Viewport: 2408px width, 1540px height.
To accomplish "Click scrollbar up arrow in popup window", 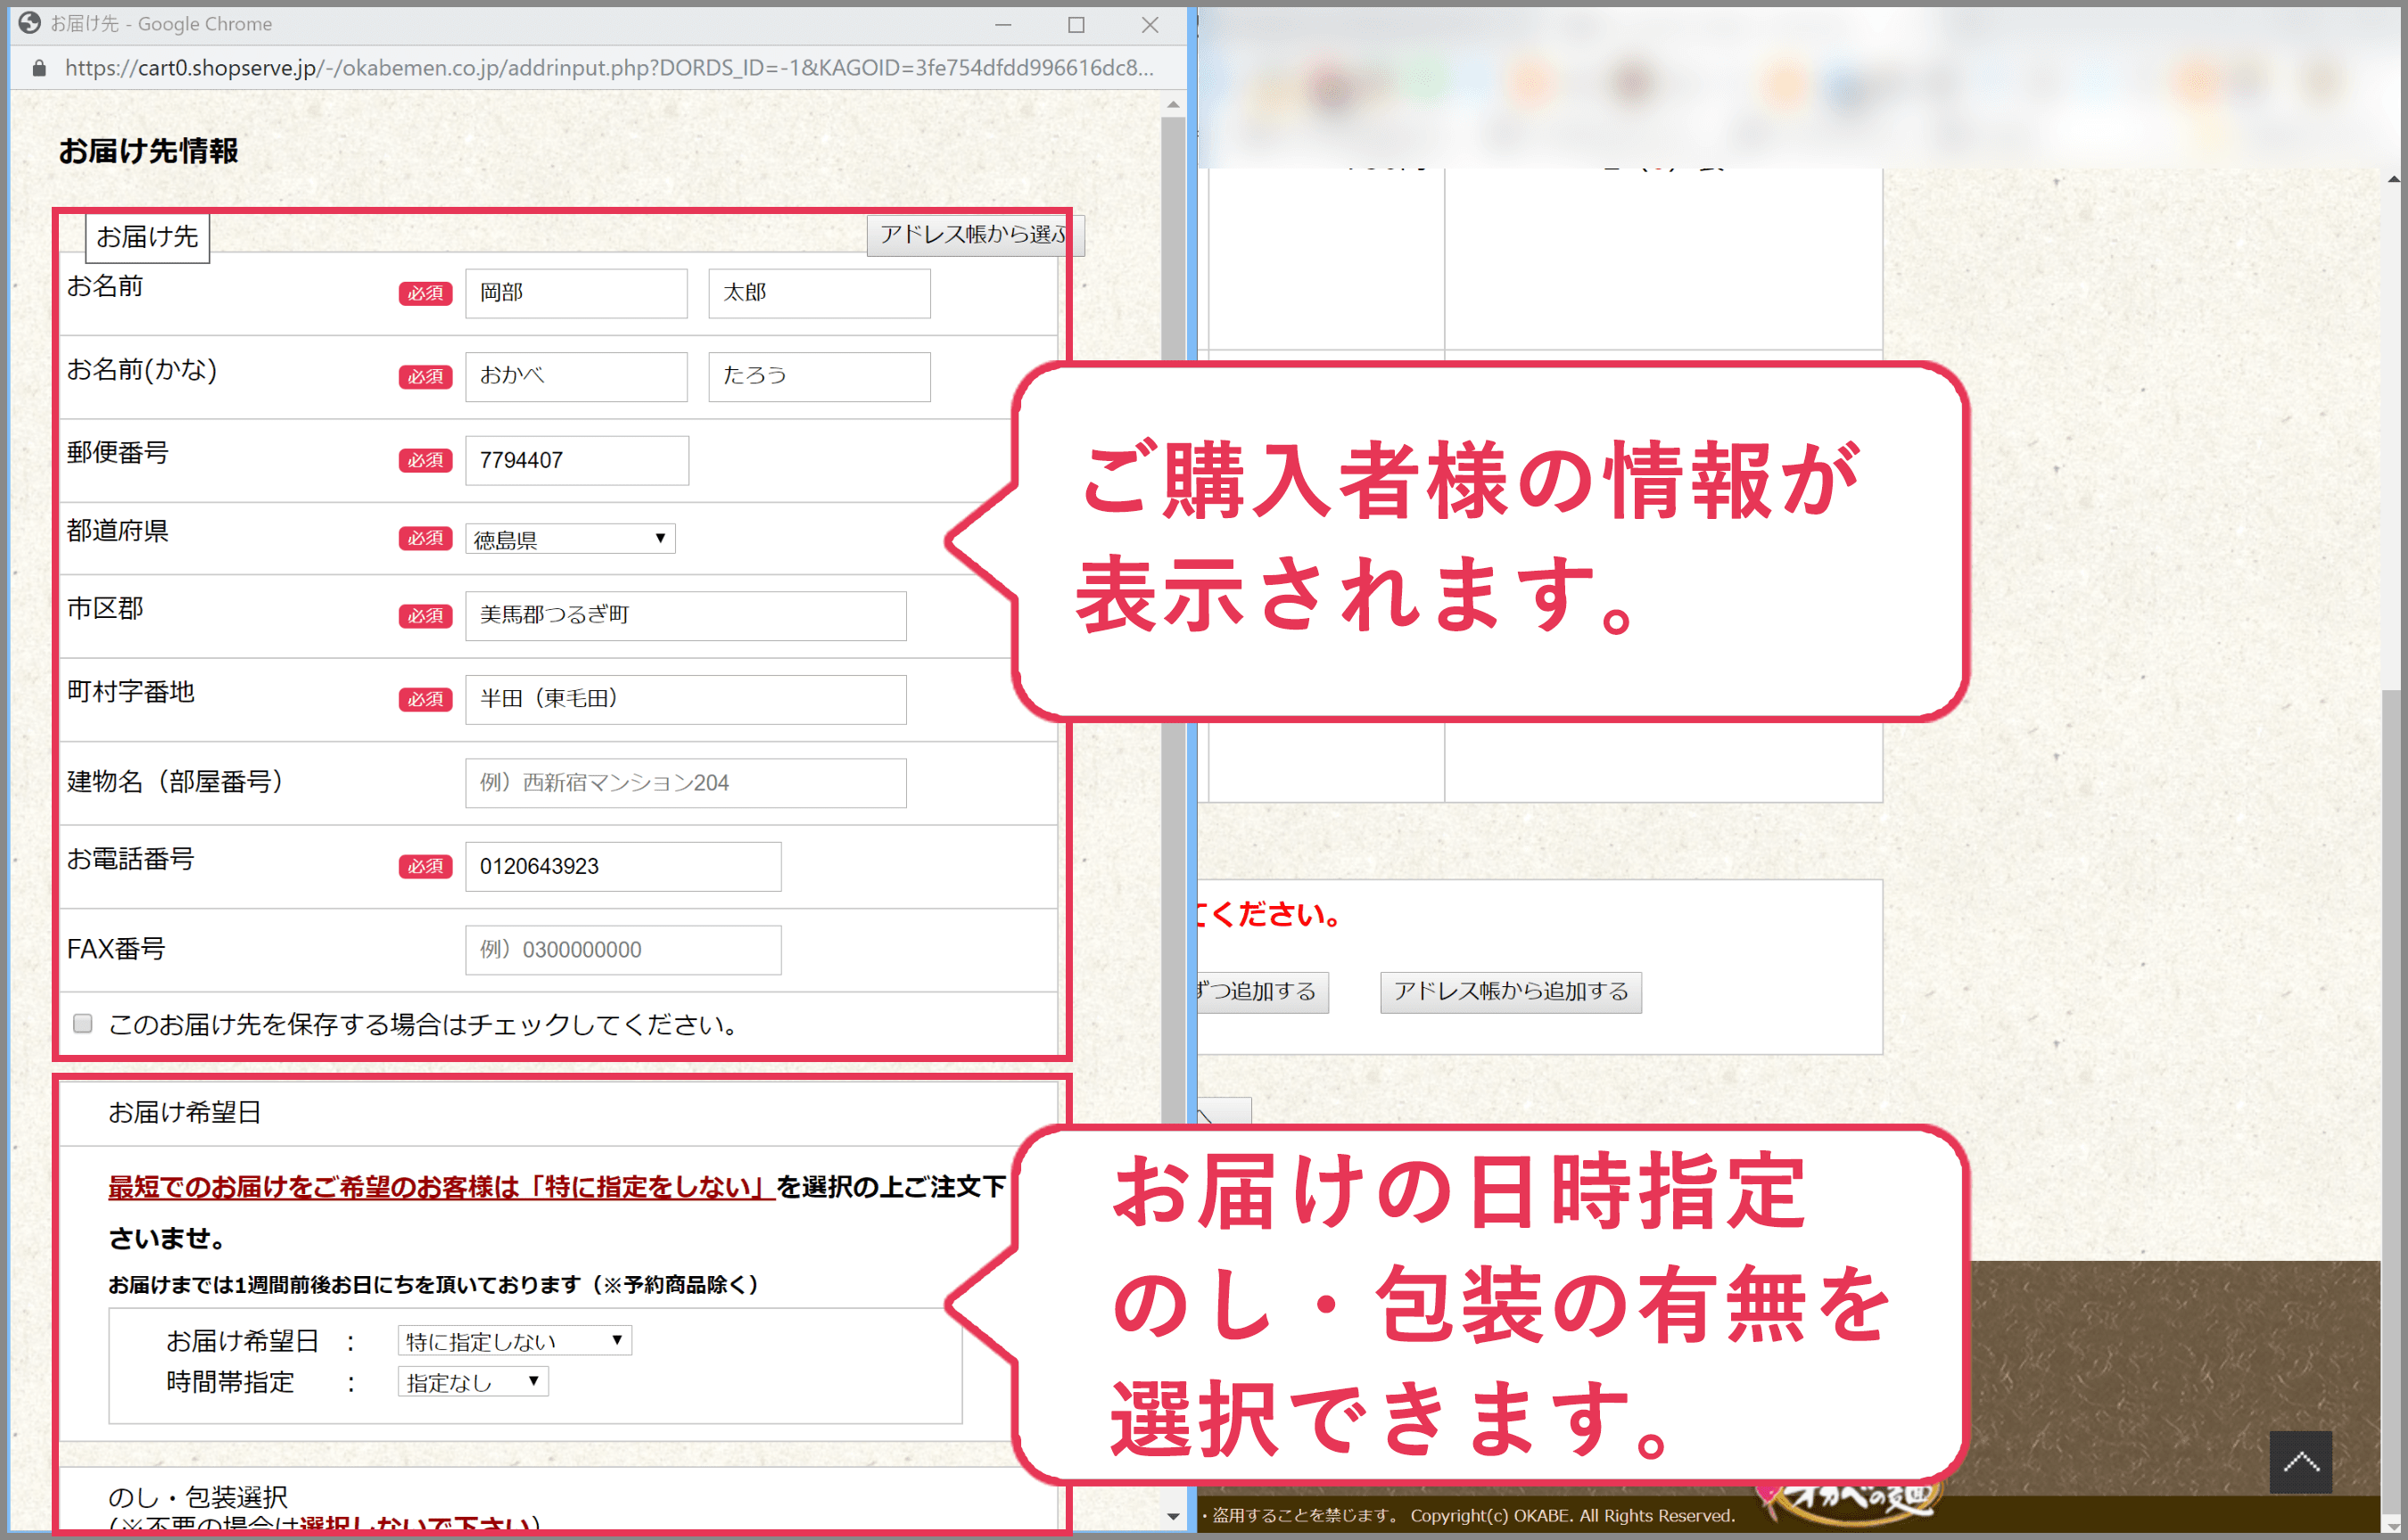I will tap(1173, 105).
